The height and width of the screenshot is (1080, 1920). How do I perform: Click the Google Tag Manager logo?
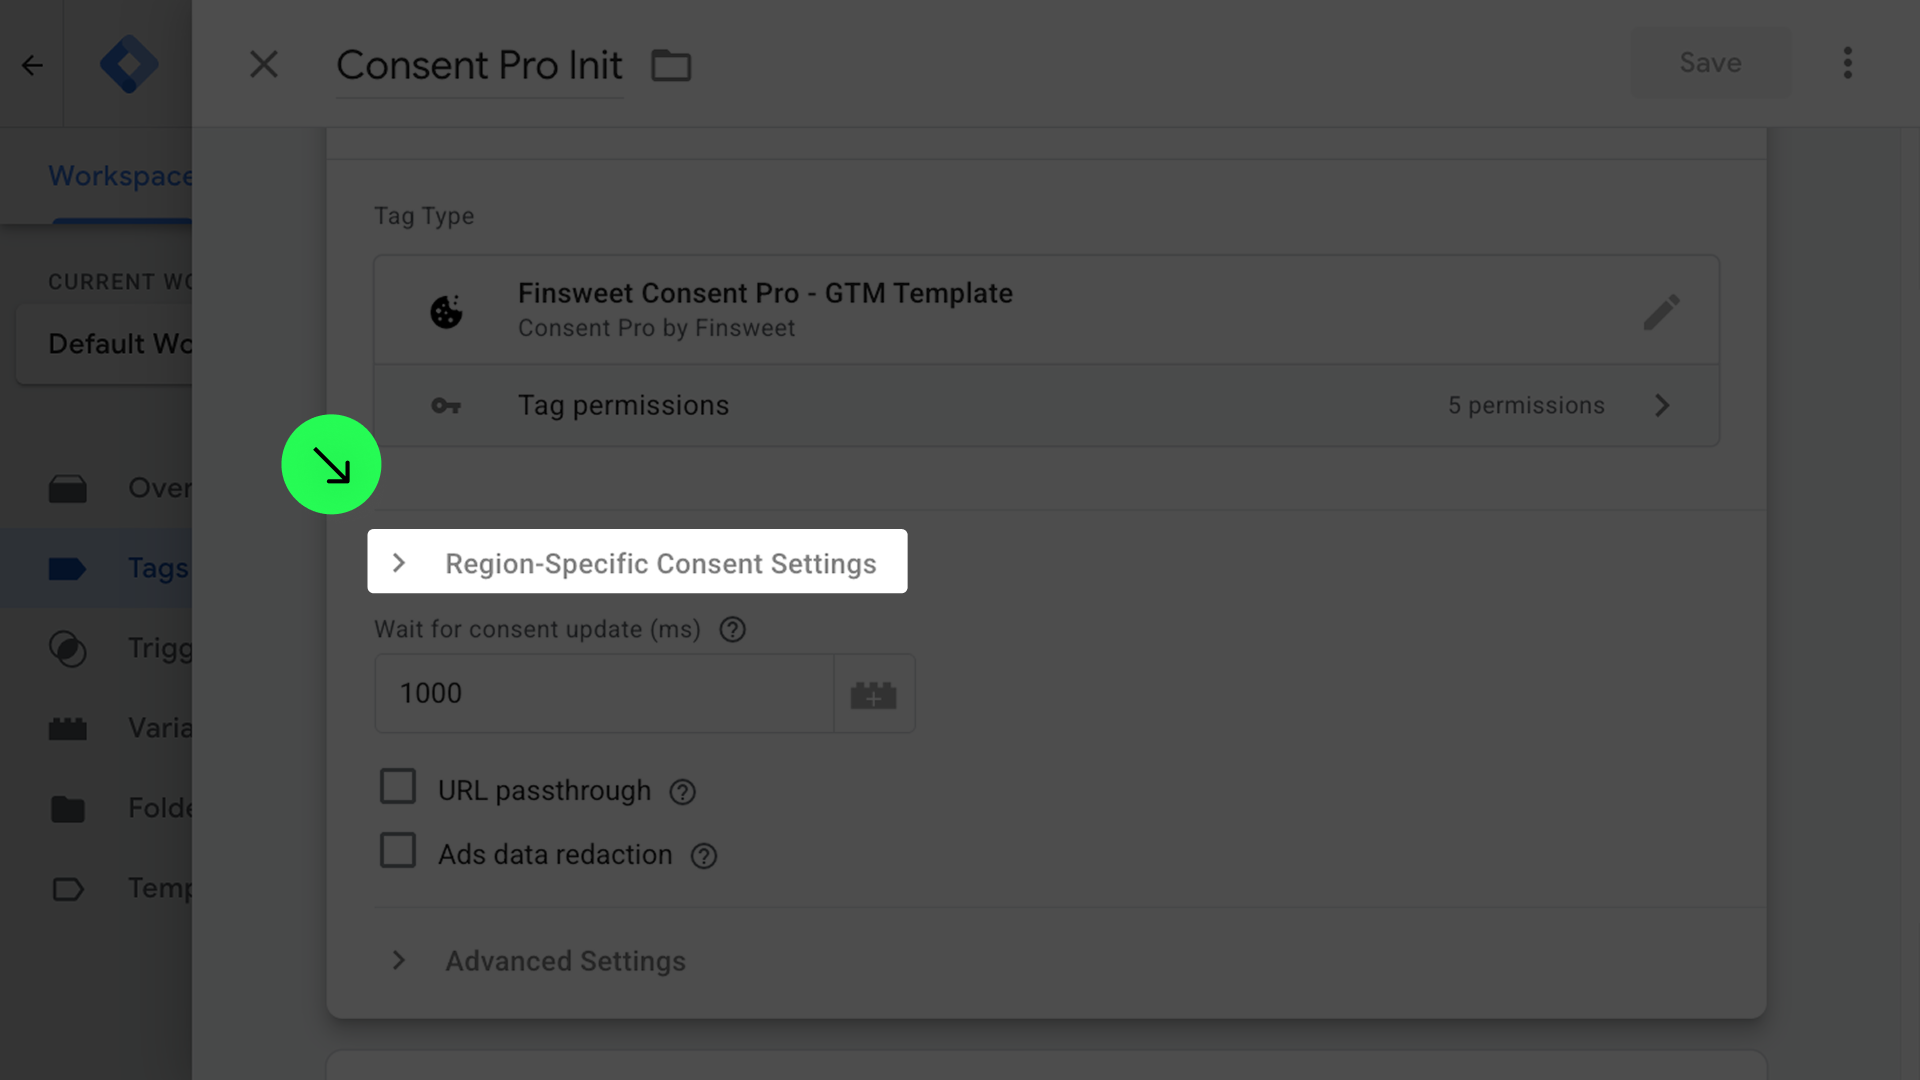[129, 65]
